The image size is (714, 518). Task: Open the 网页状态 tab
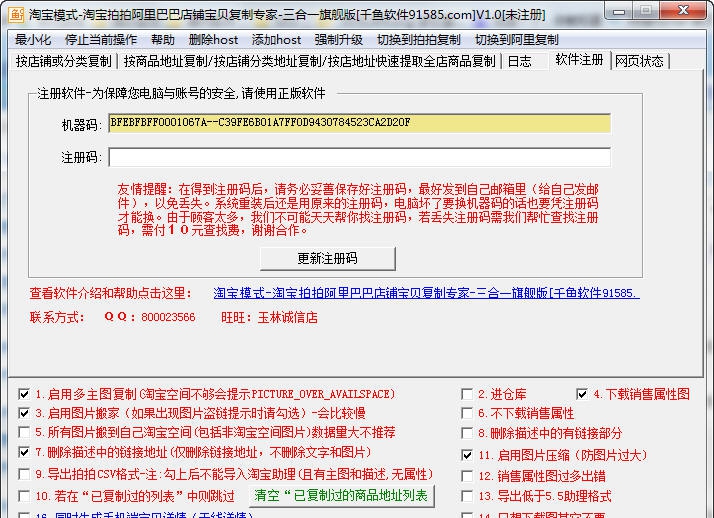pyautogui.click(x=639, y=61)
